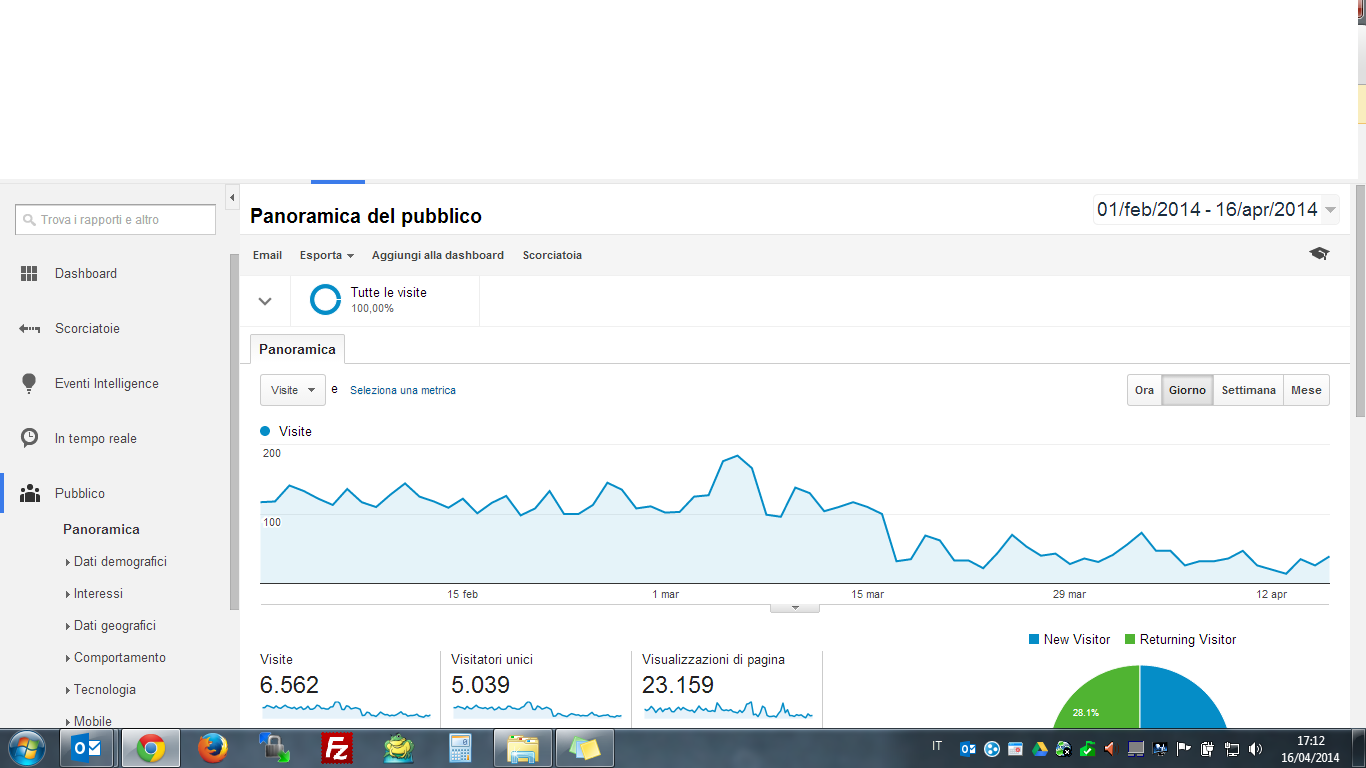Click the power plug tray icon
This screenshot has height=768, width=1366.
tap(1207, 748)
